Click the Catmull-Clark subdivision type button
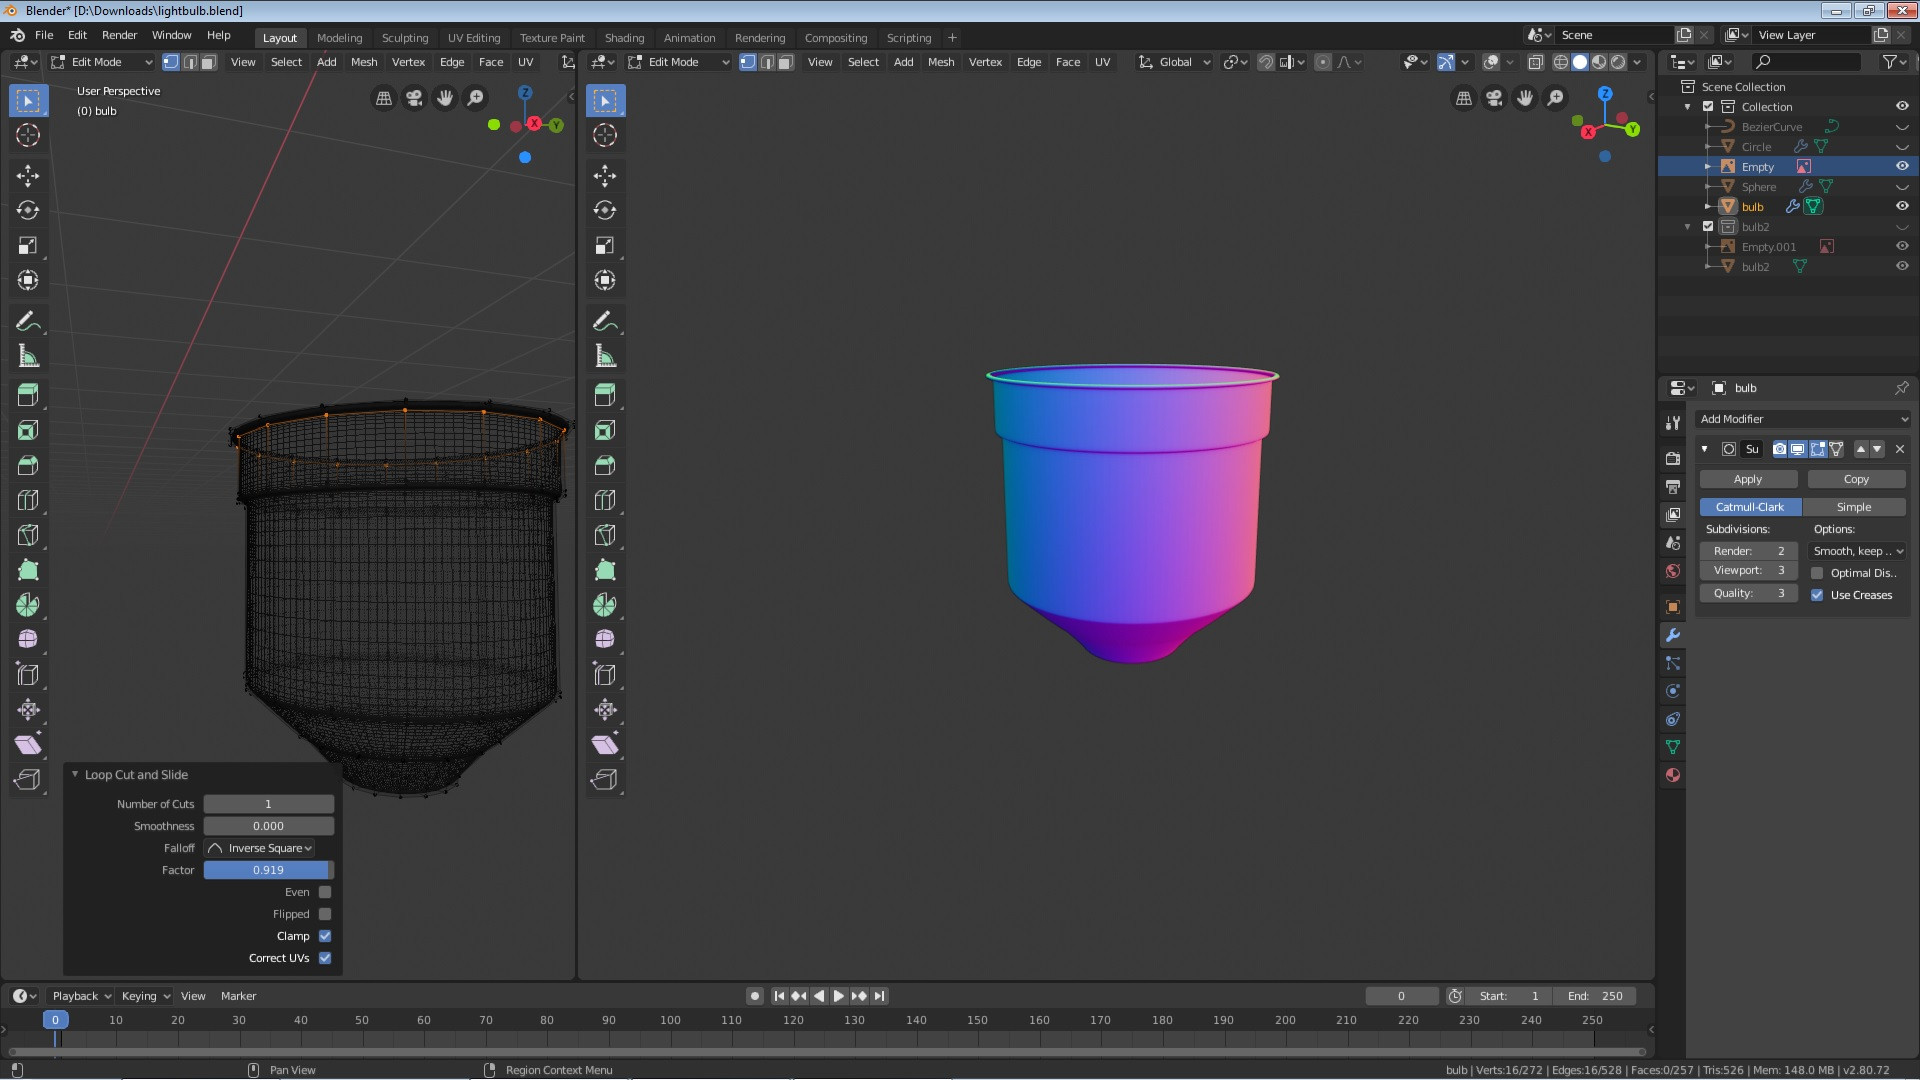 (1749, 505)
